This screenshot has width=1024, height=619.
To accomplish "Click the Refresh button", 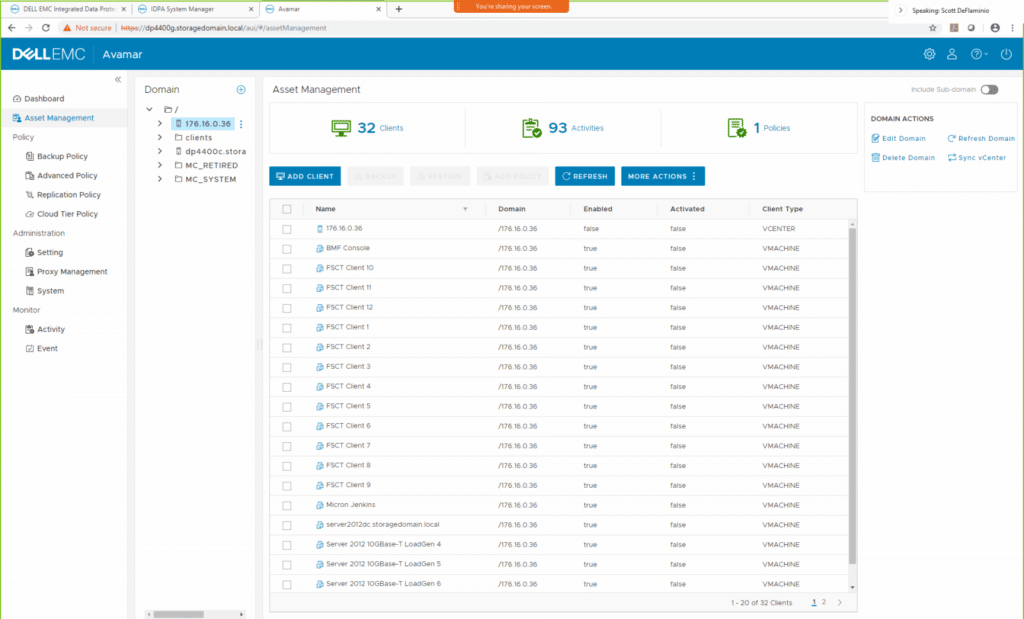I will click(x=584, y=176).
